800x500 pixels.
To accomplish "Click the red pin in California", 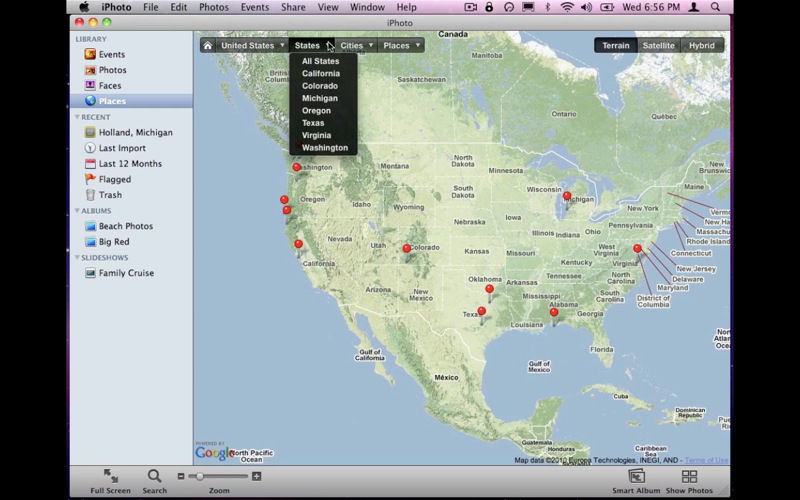I will (298, 244).
